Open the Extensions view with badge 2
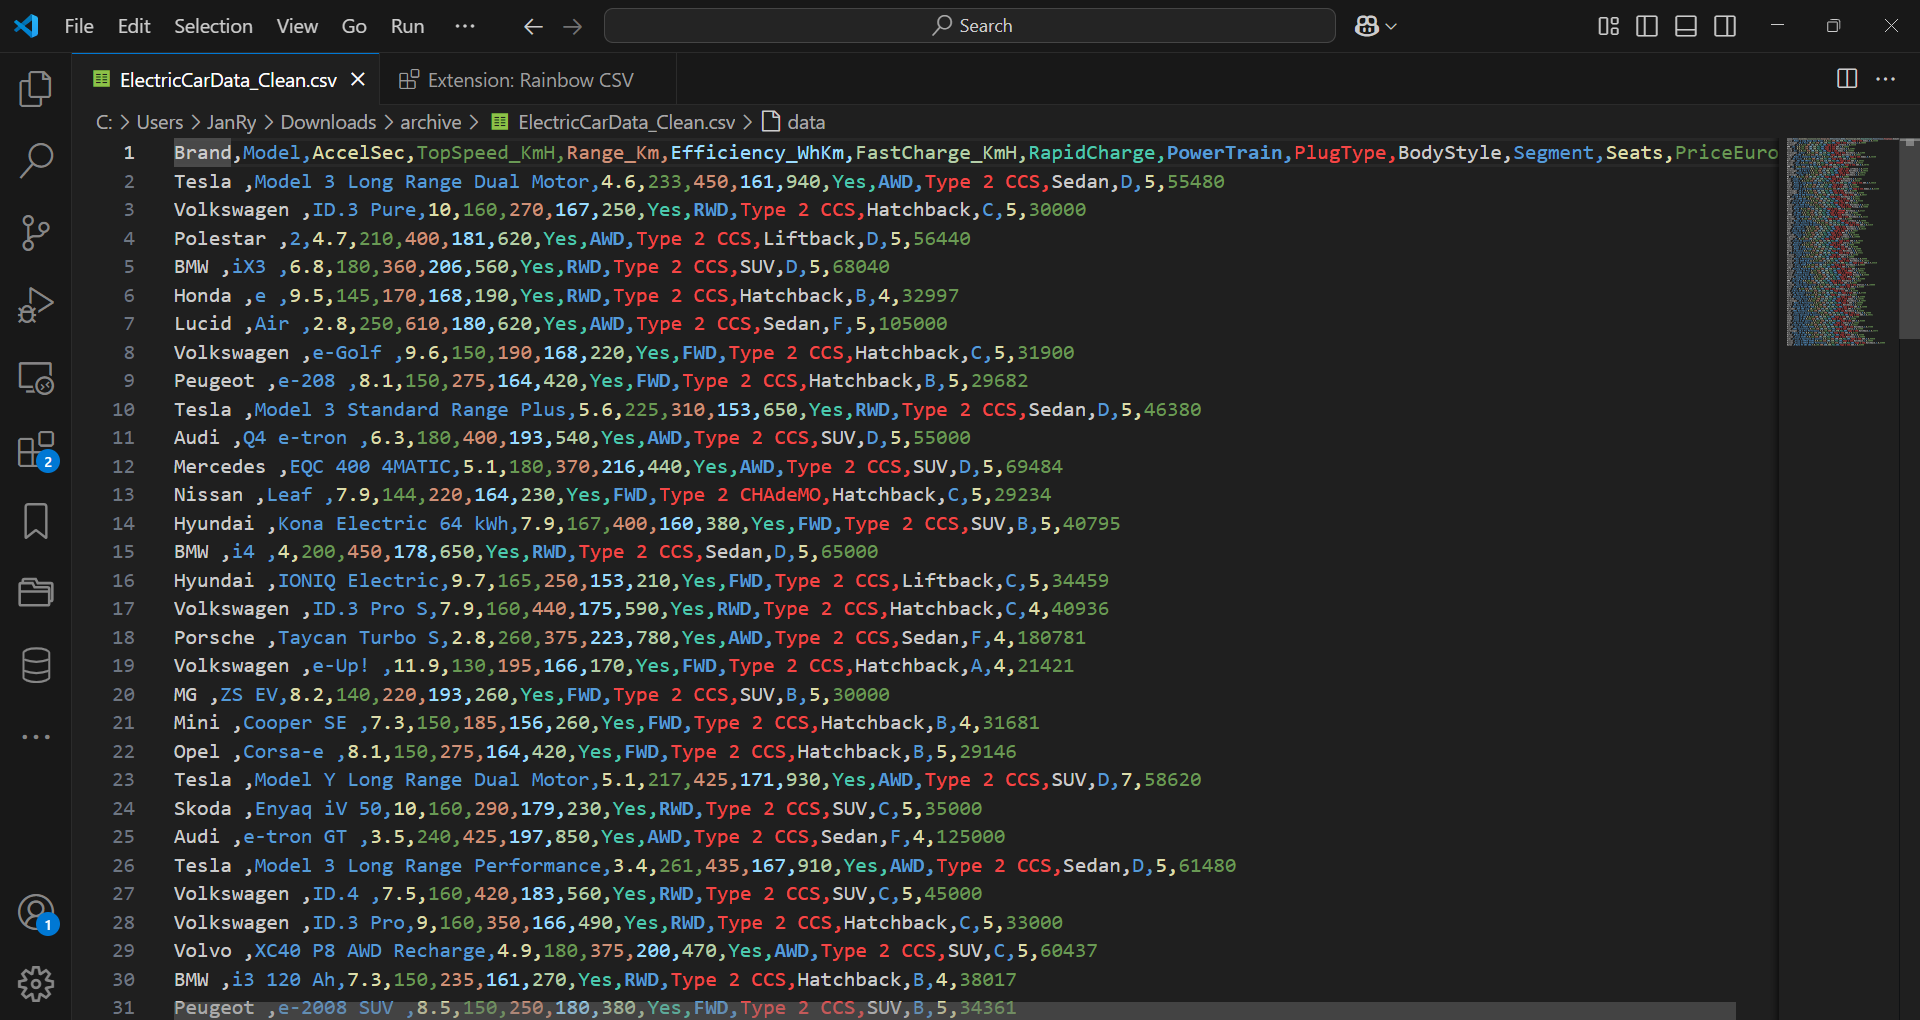This screenshot has height=1020, width=1920. click(36, 450)
